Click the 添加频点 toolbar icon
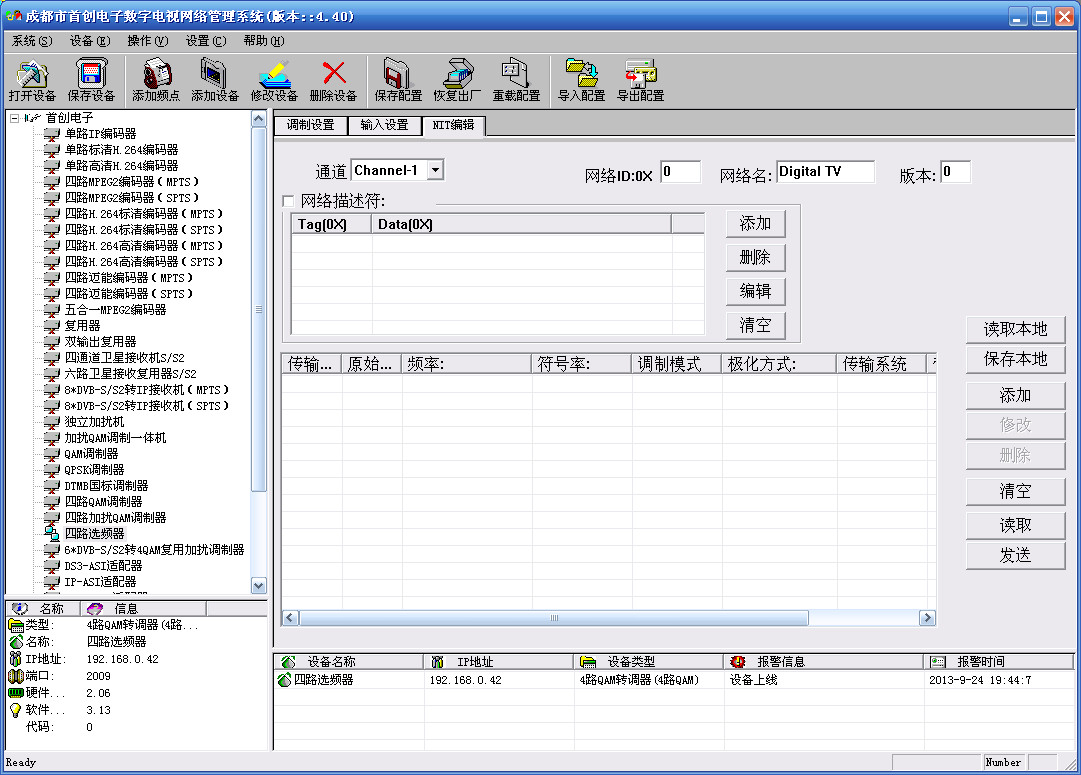 click(156, 74)
